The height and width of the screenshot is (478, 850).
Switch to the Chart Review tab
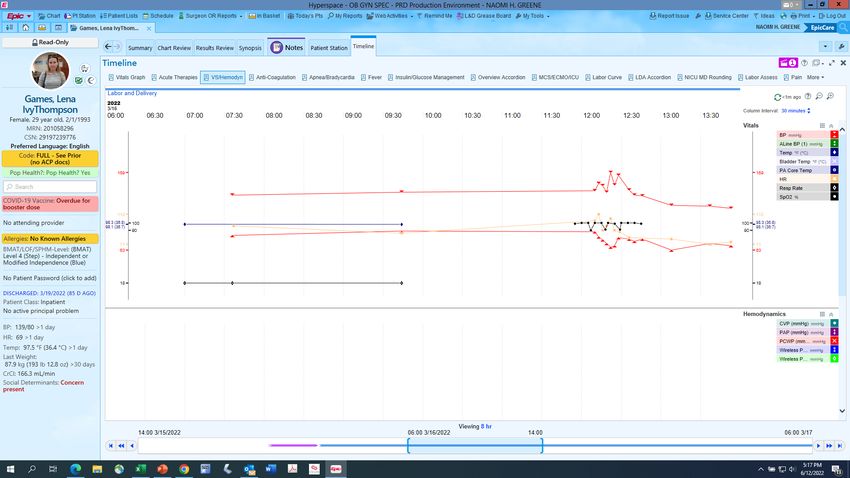(174, 48)
